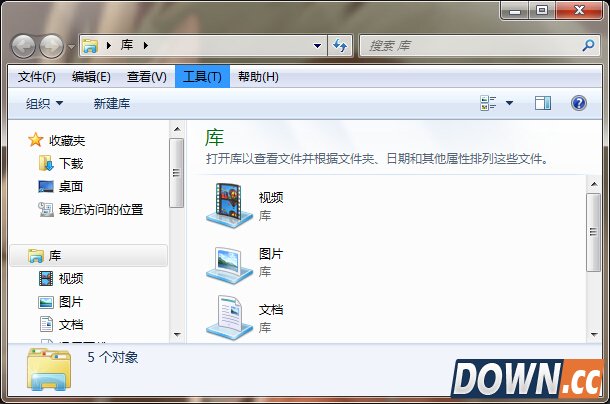Screen dimensions: 610x404
Task: Select 视频 in the navigation pane
Action: [x=71, y=279]
